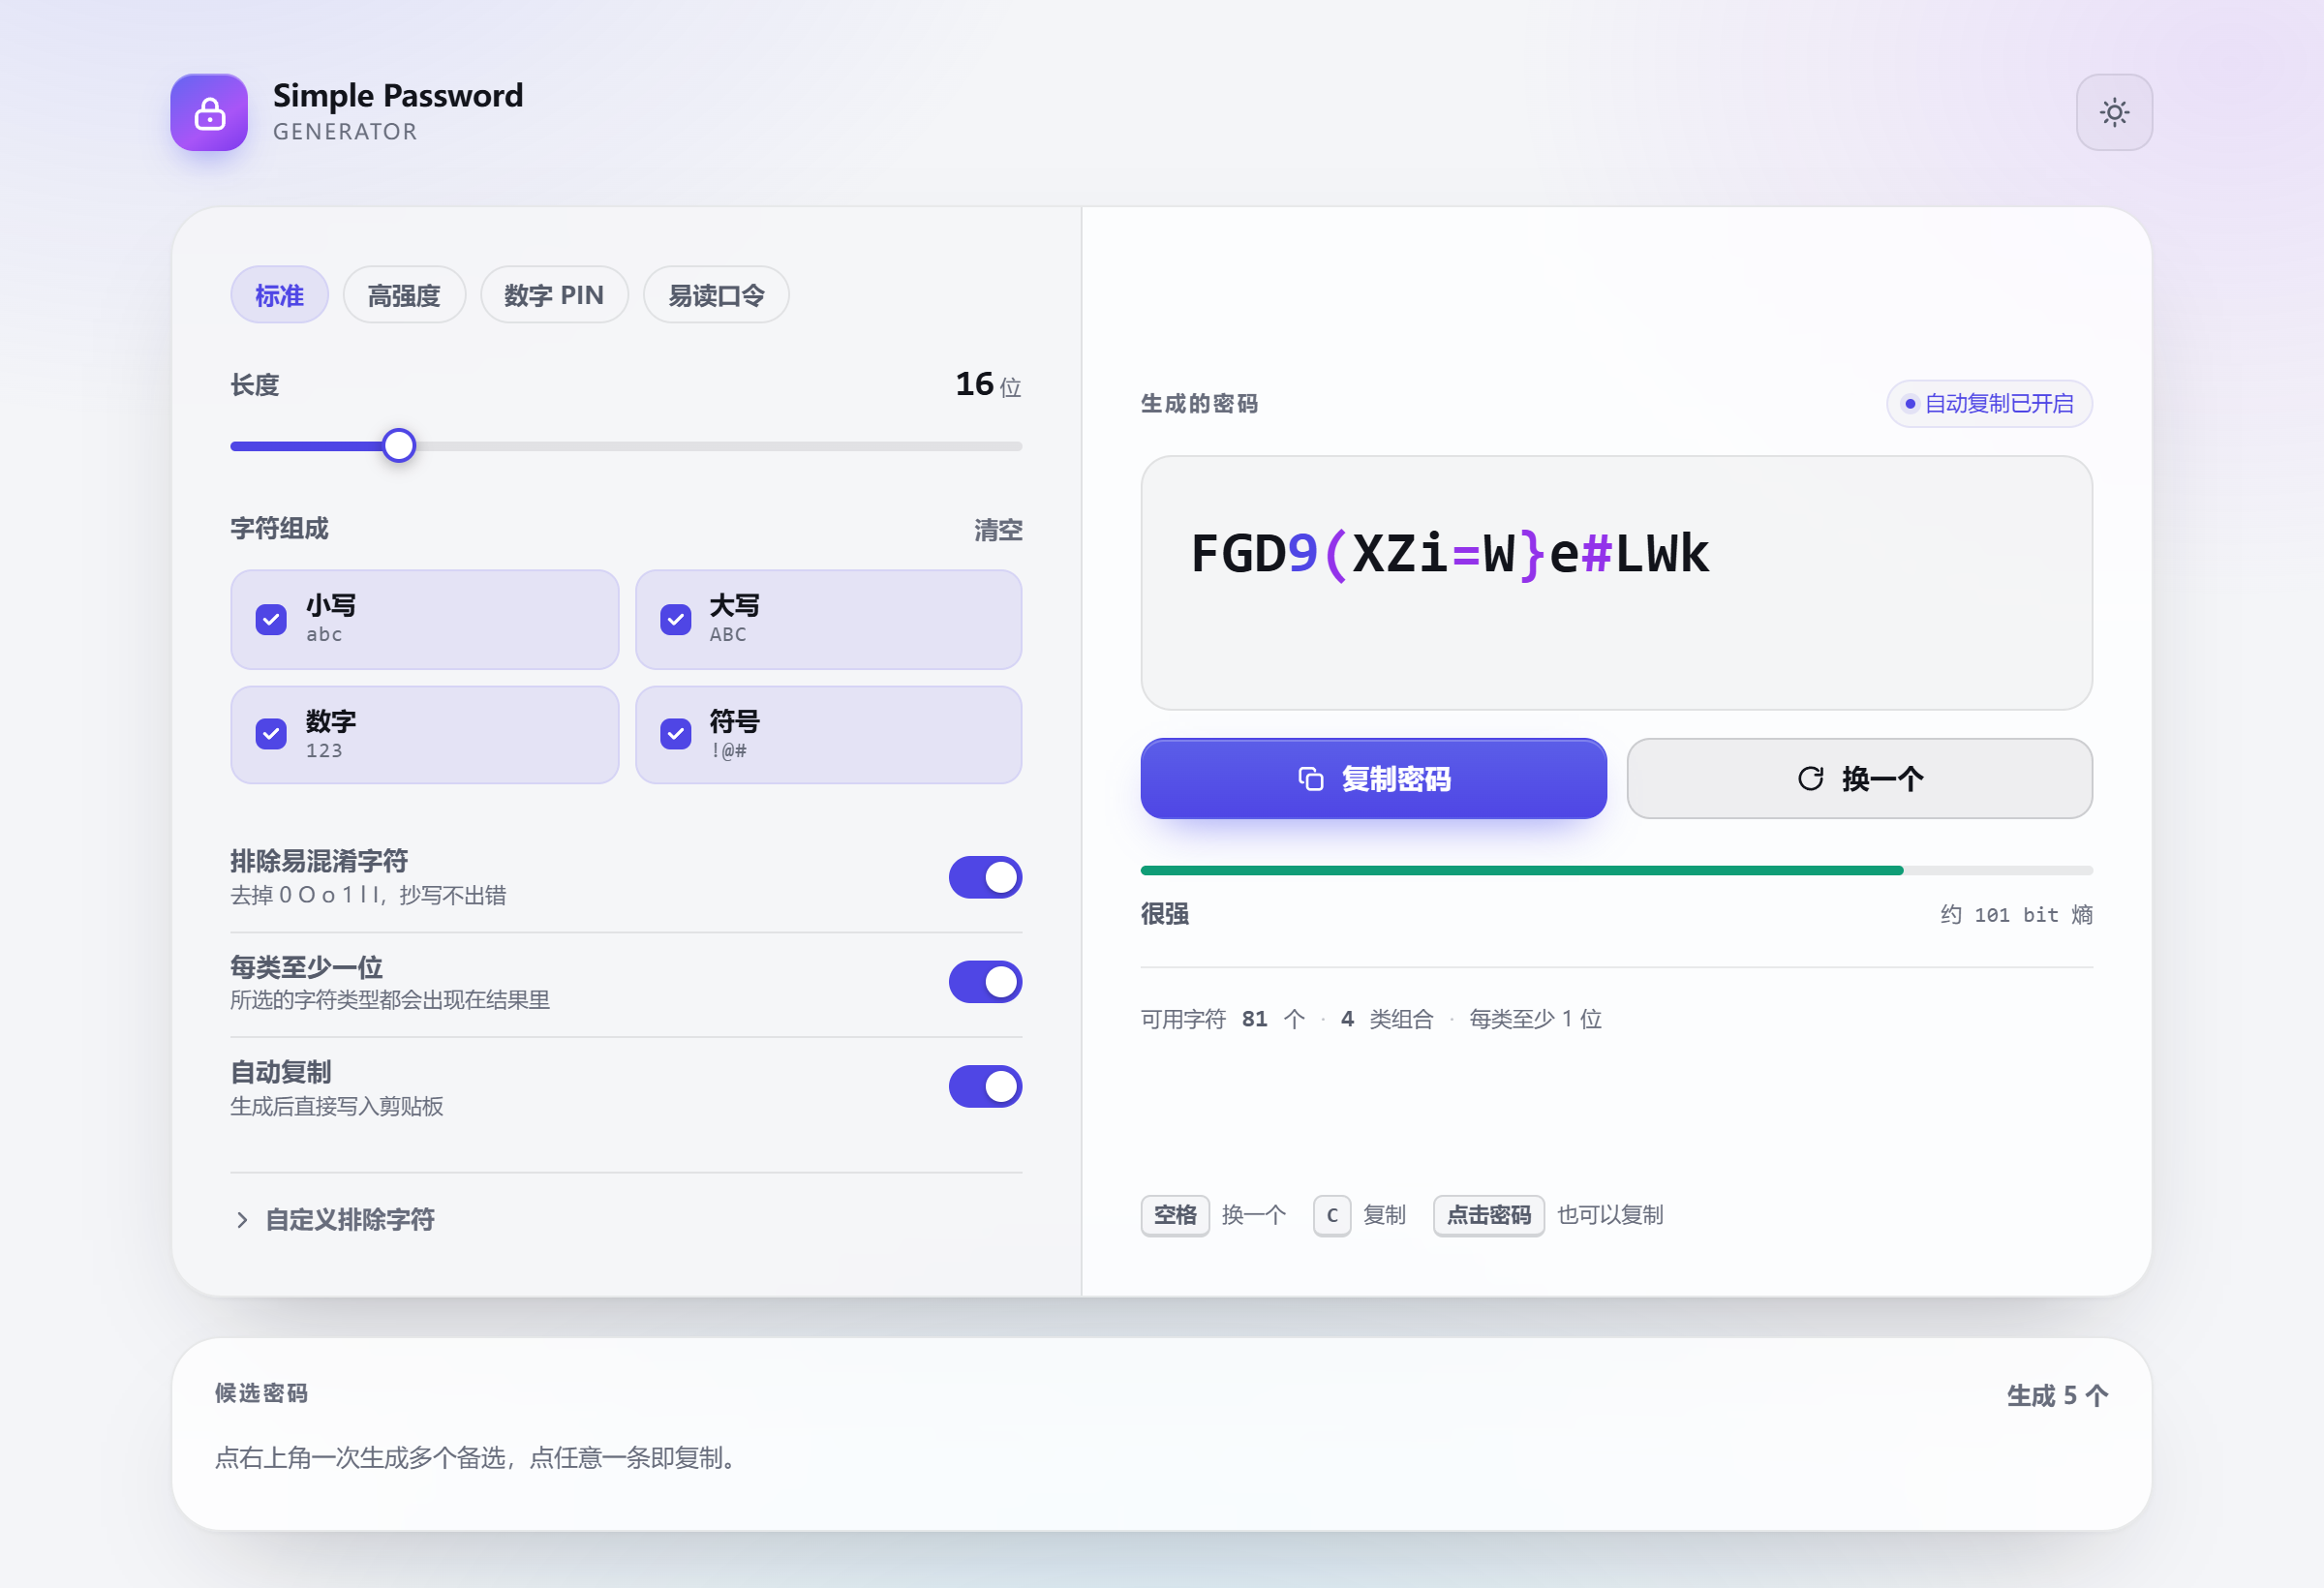Click the refresh icon in 换一个 button

[1810, 778]
